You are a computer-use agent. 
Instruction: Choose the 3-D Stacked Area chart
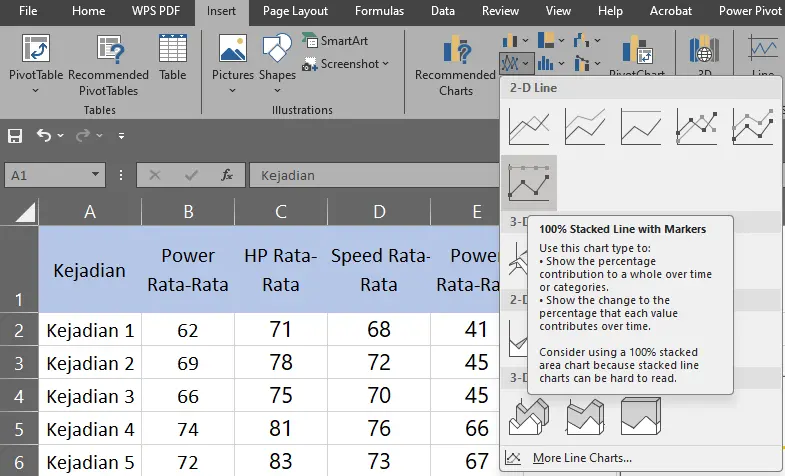[585, 416]
